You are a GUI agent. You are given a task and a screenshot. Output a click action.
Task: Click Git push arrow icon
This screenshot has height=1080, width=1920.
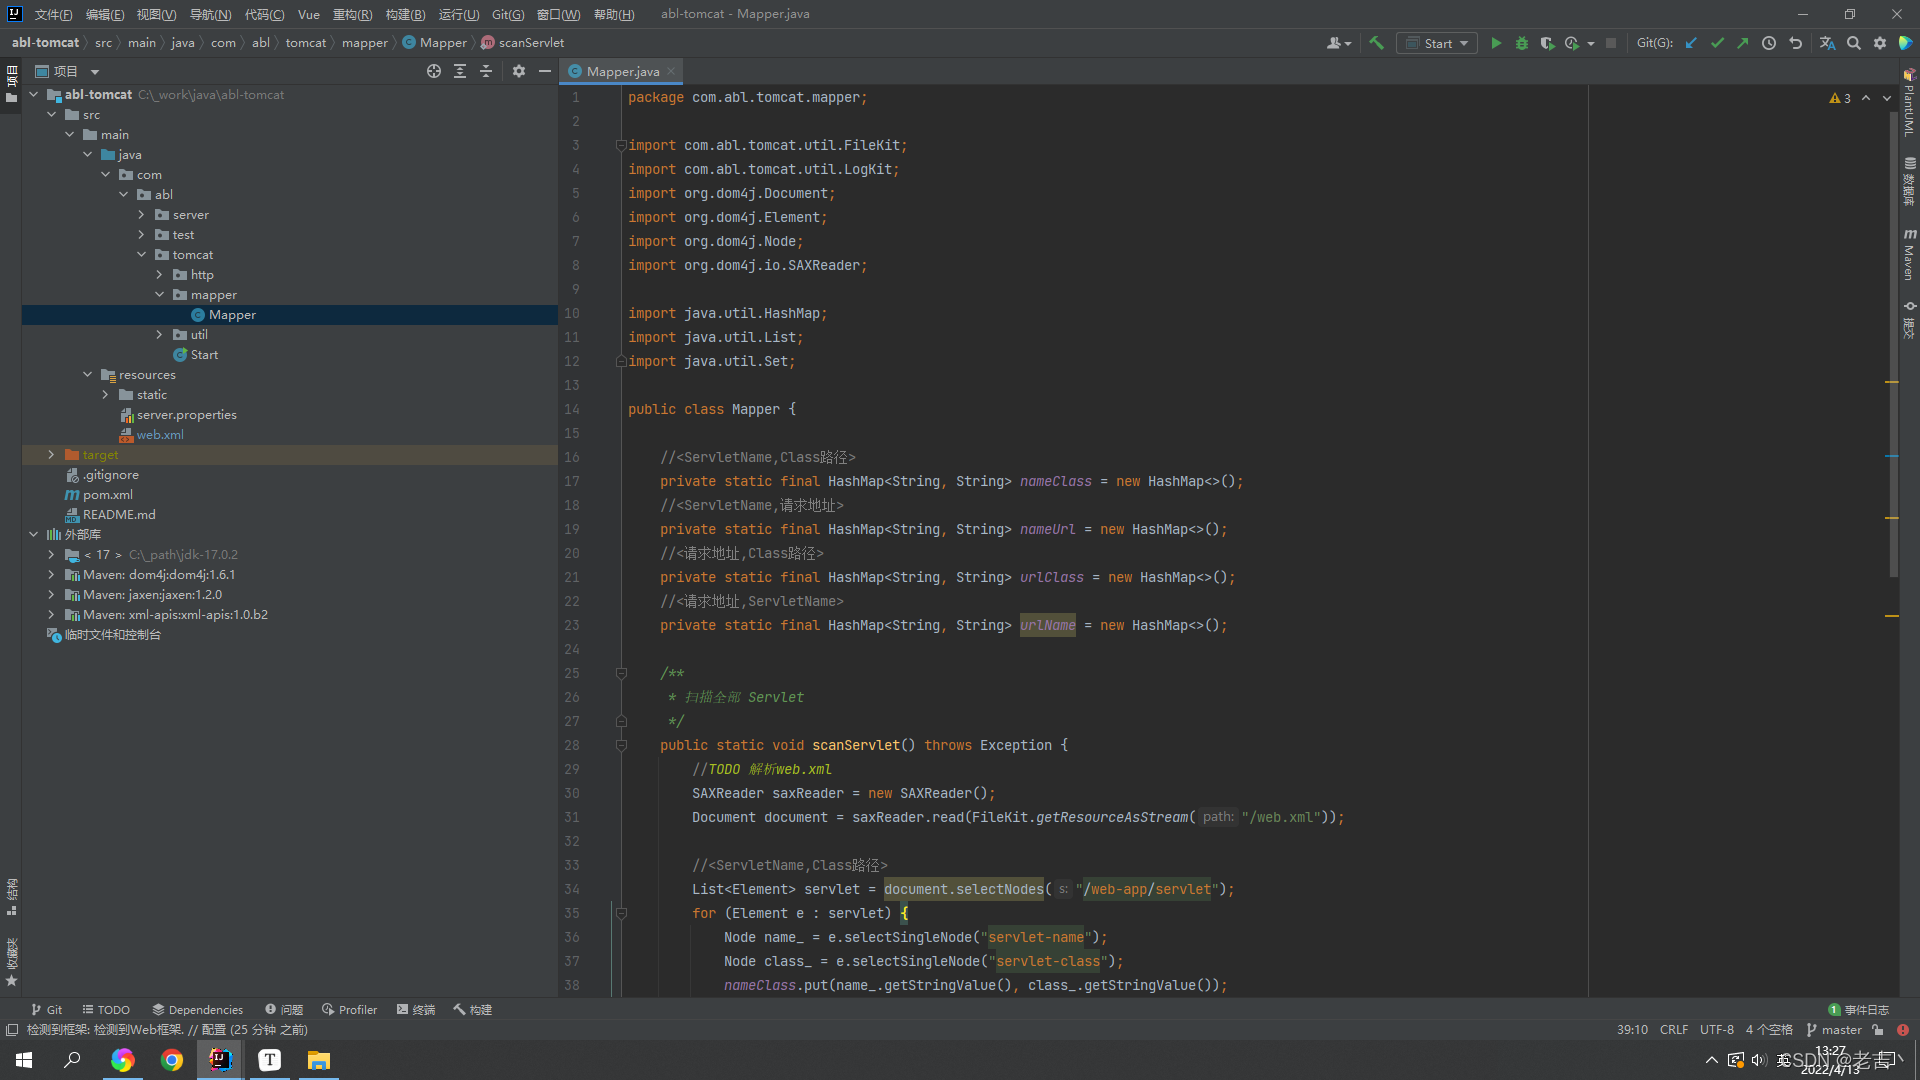1743,43
